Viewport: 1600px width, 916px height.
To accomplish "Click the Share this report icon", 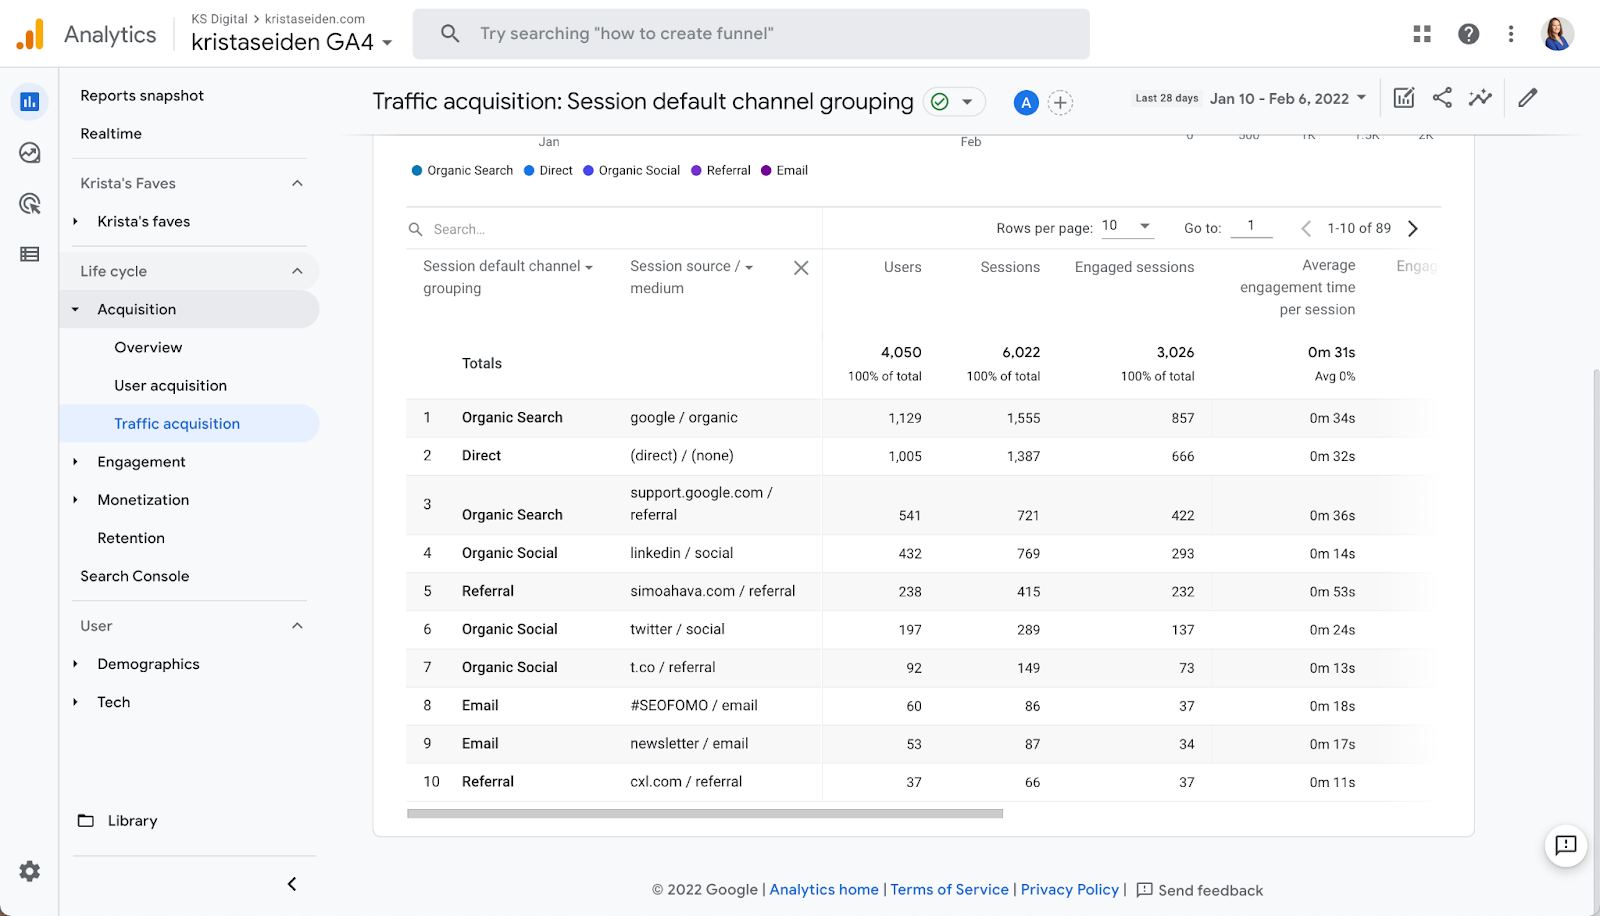I will (x=1442, y=98).
